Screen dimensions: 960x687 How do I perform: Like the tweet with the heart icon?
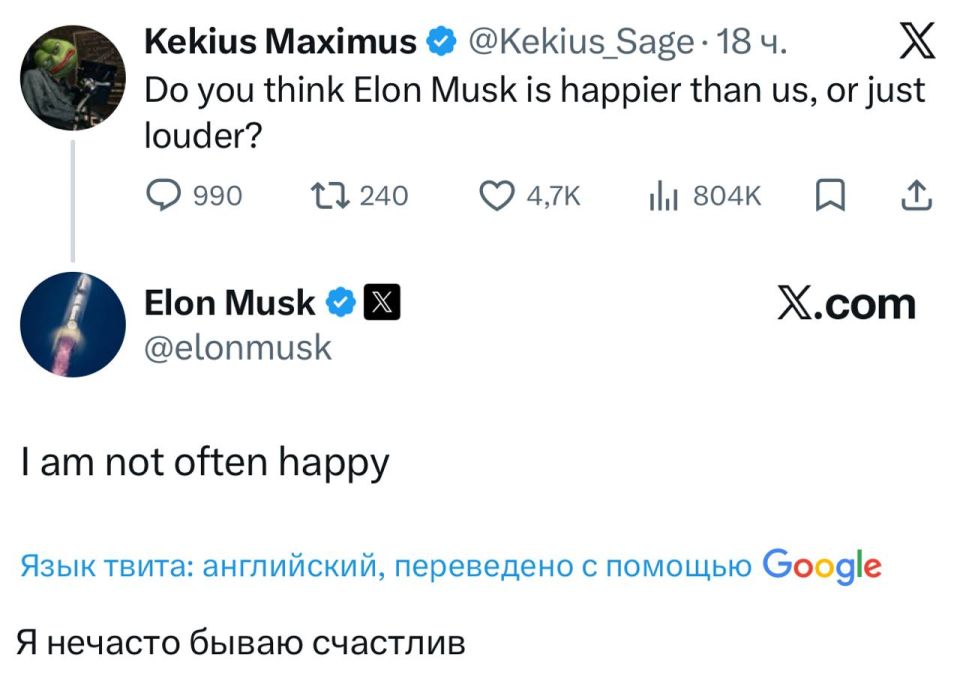tap(498, 196)
